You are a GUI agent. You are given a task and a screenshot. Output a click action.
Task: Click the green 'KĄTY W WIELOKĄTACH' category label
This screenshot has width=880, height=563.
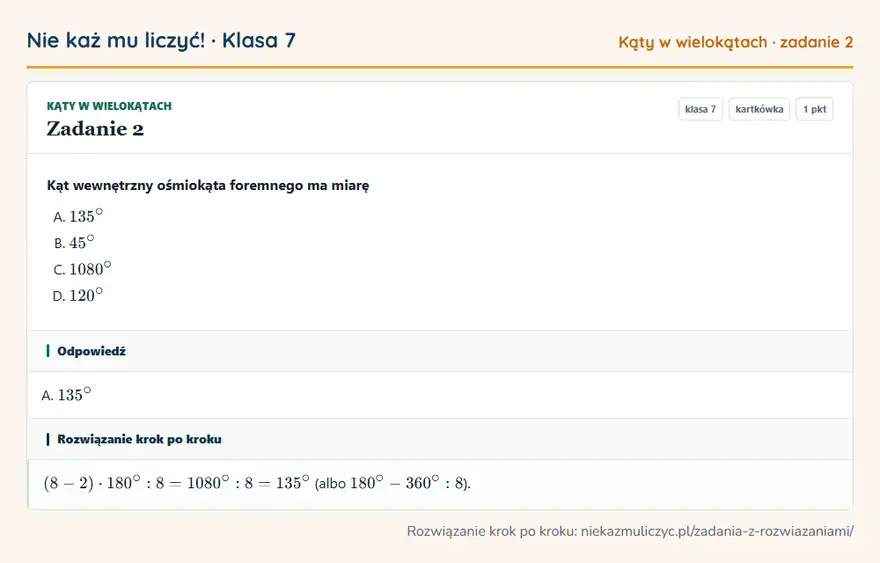pos(109,106)
